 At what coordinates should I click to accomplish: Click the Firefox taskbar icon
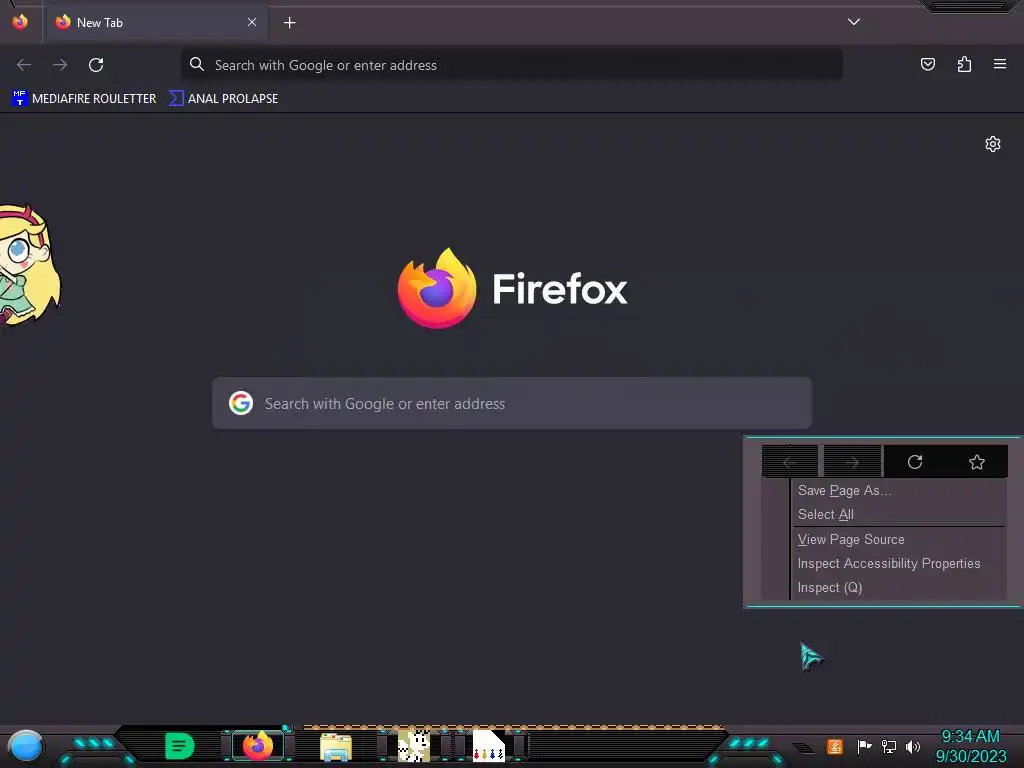tap(257, 746)
